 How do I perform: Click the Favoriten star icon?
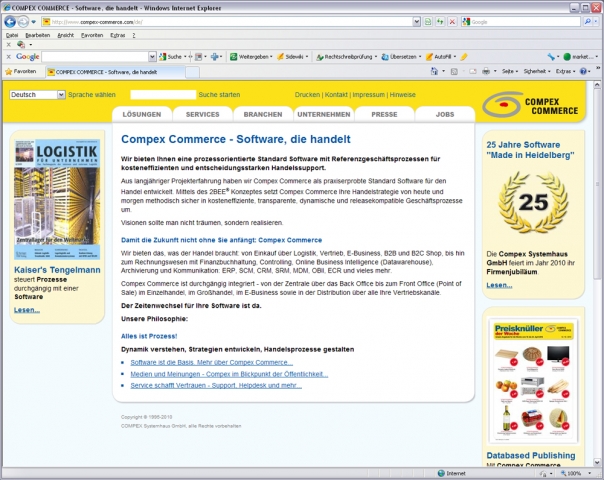tap(9, 72)
